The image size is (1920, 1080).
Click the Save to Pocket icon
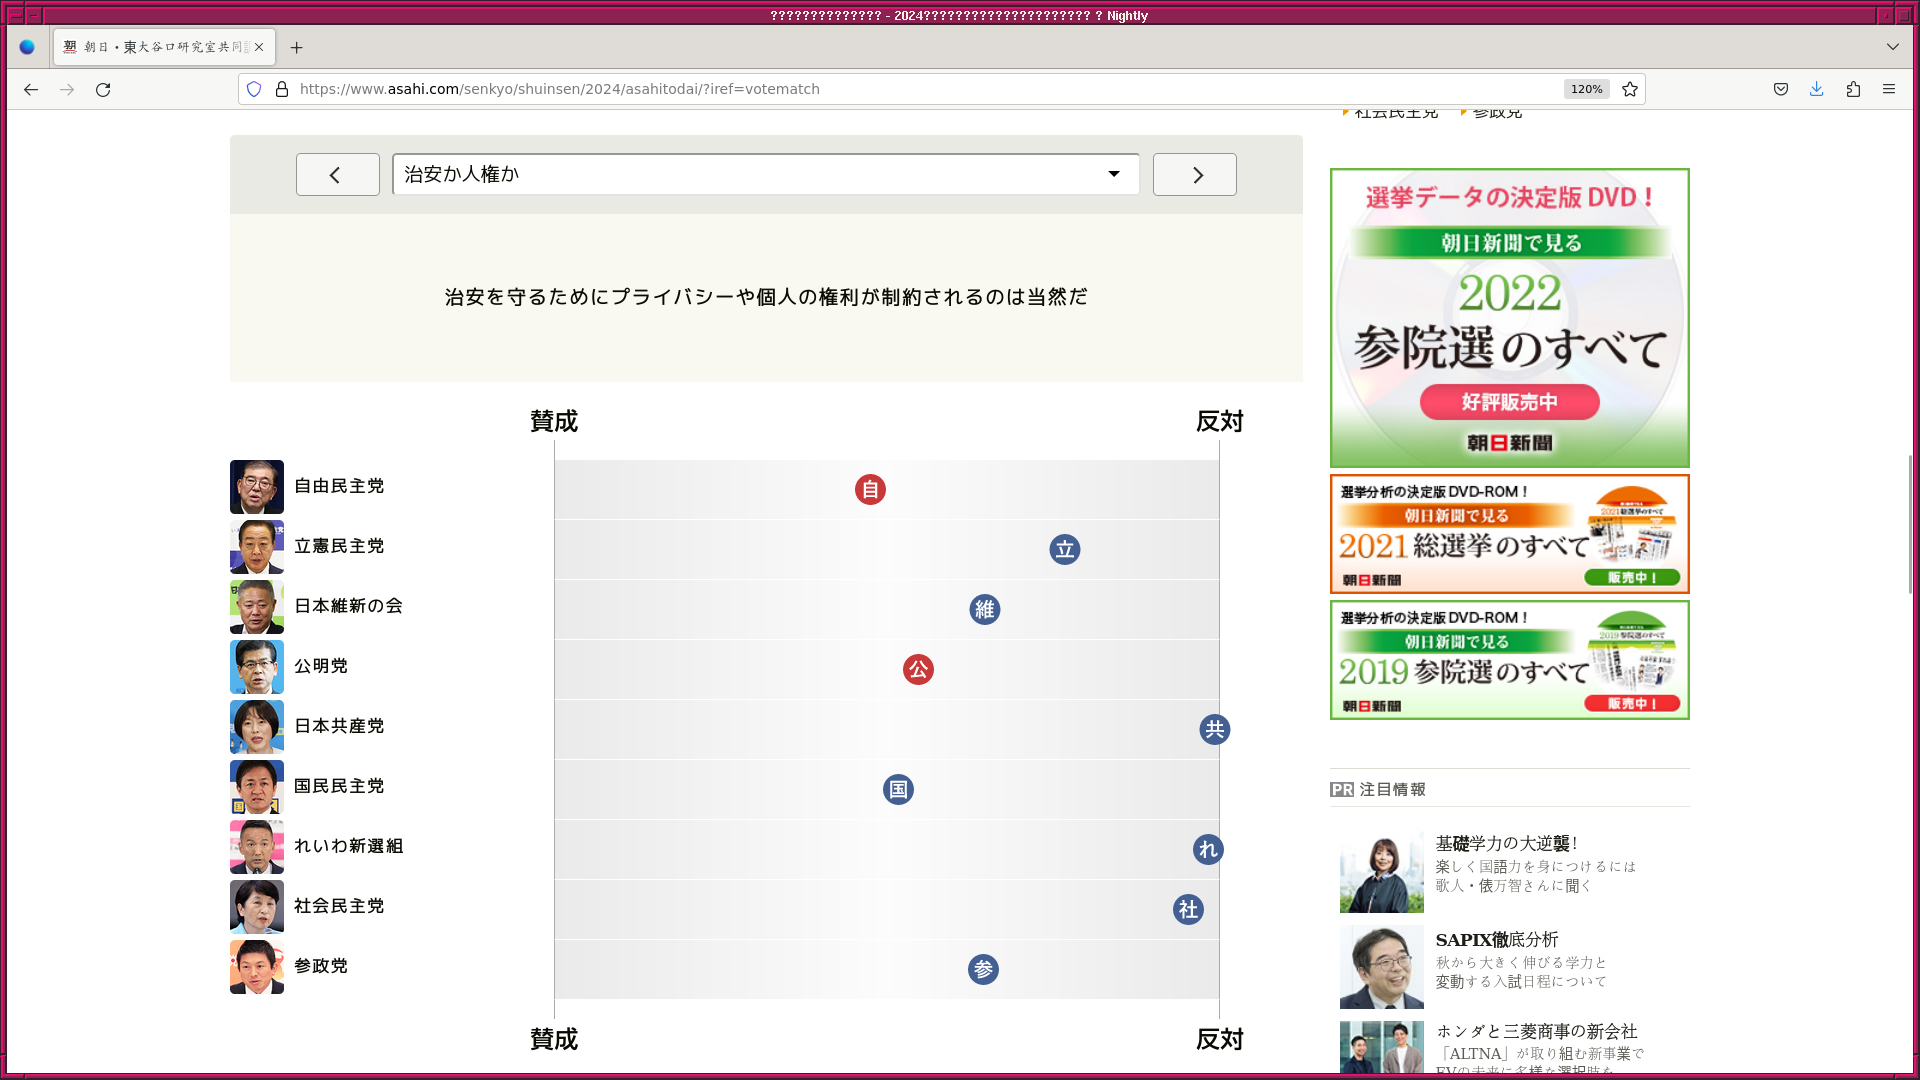1781,89
